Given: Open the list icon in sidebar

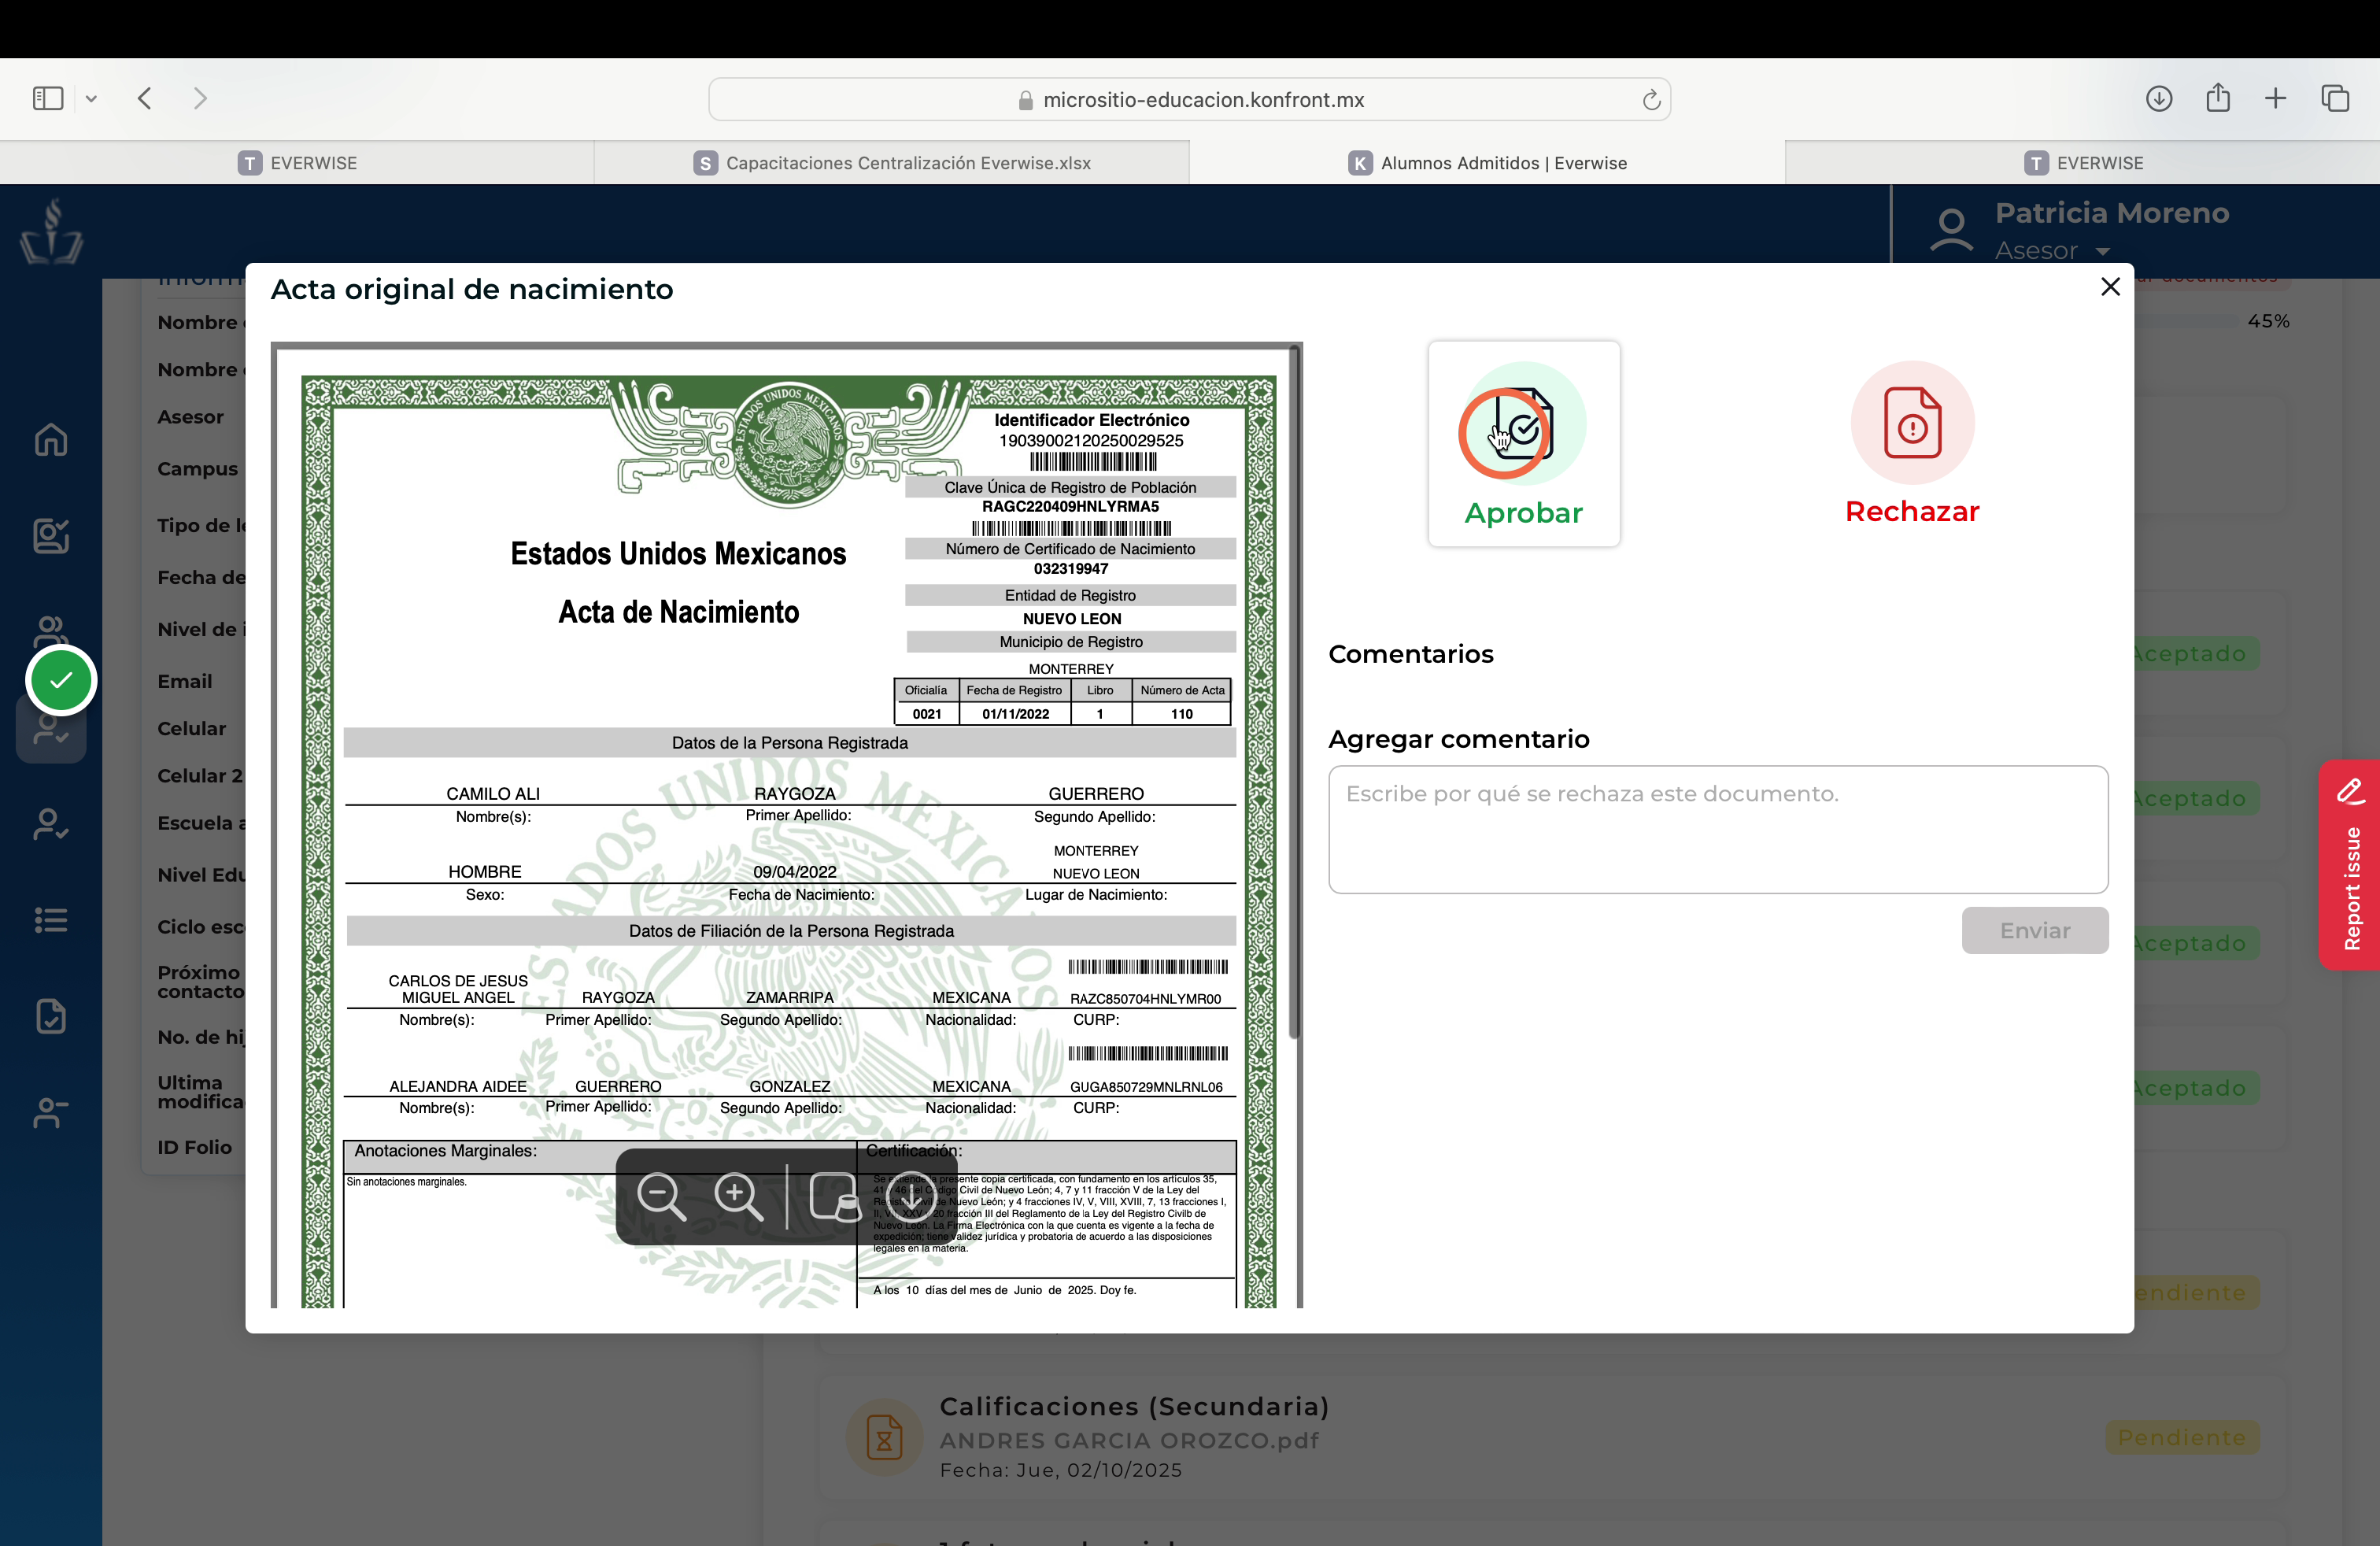Looking at the screenshot, I should [51, 920].
